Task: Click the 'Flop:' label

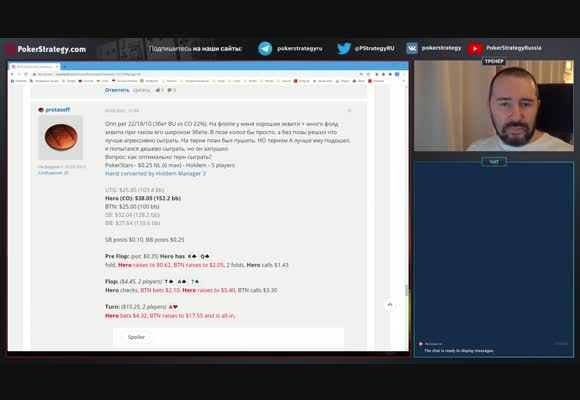Action: point(112,282)
